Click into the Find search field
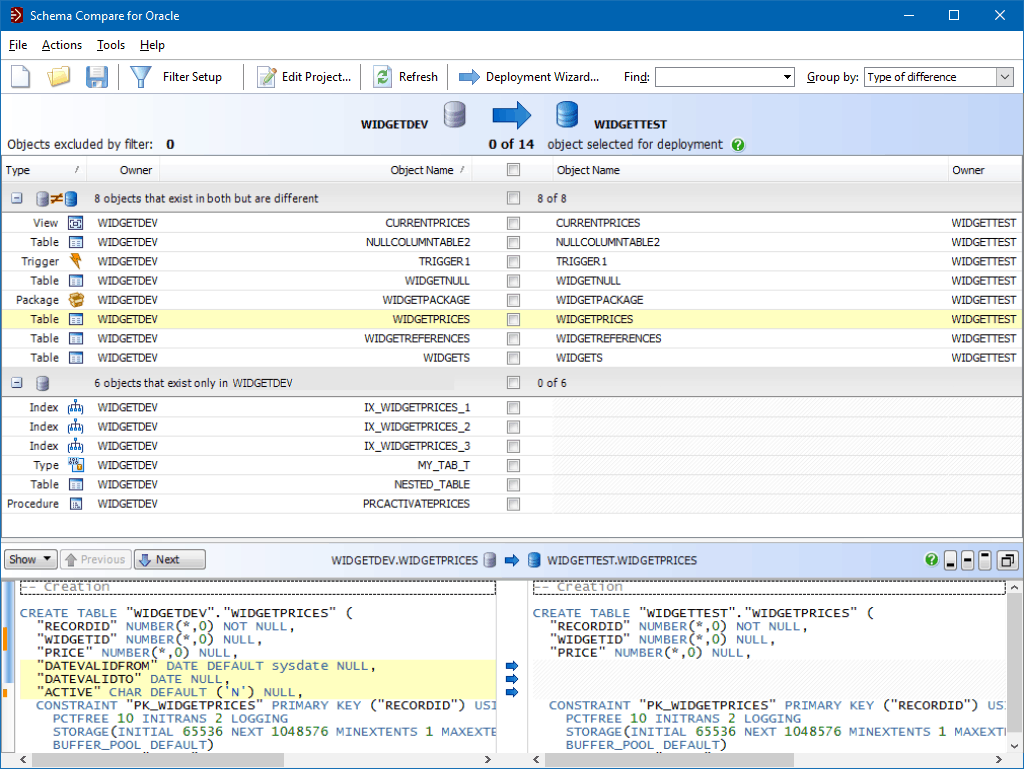The image size is (1024, 769). [717, 77]
